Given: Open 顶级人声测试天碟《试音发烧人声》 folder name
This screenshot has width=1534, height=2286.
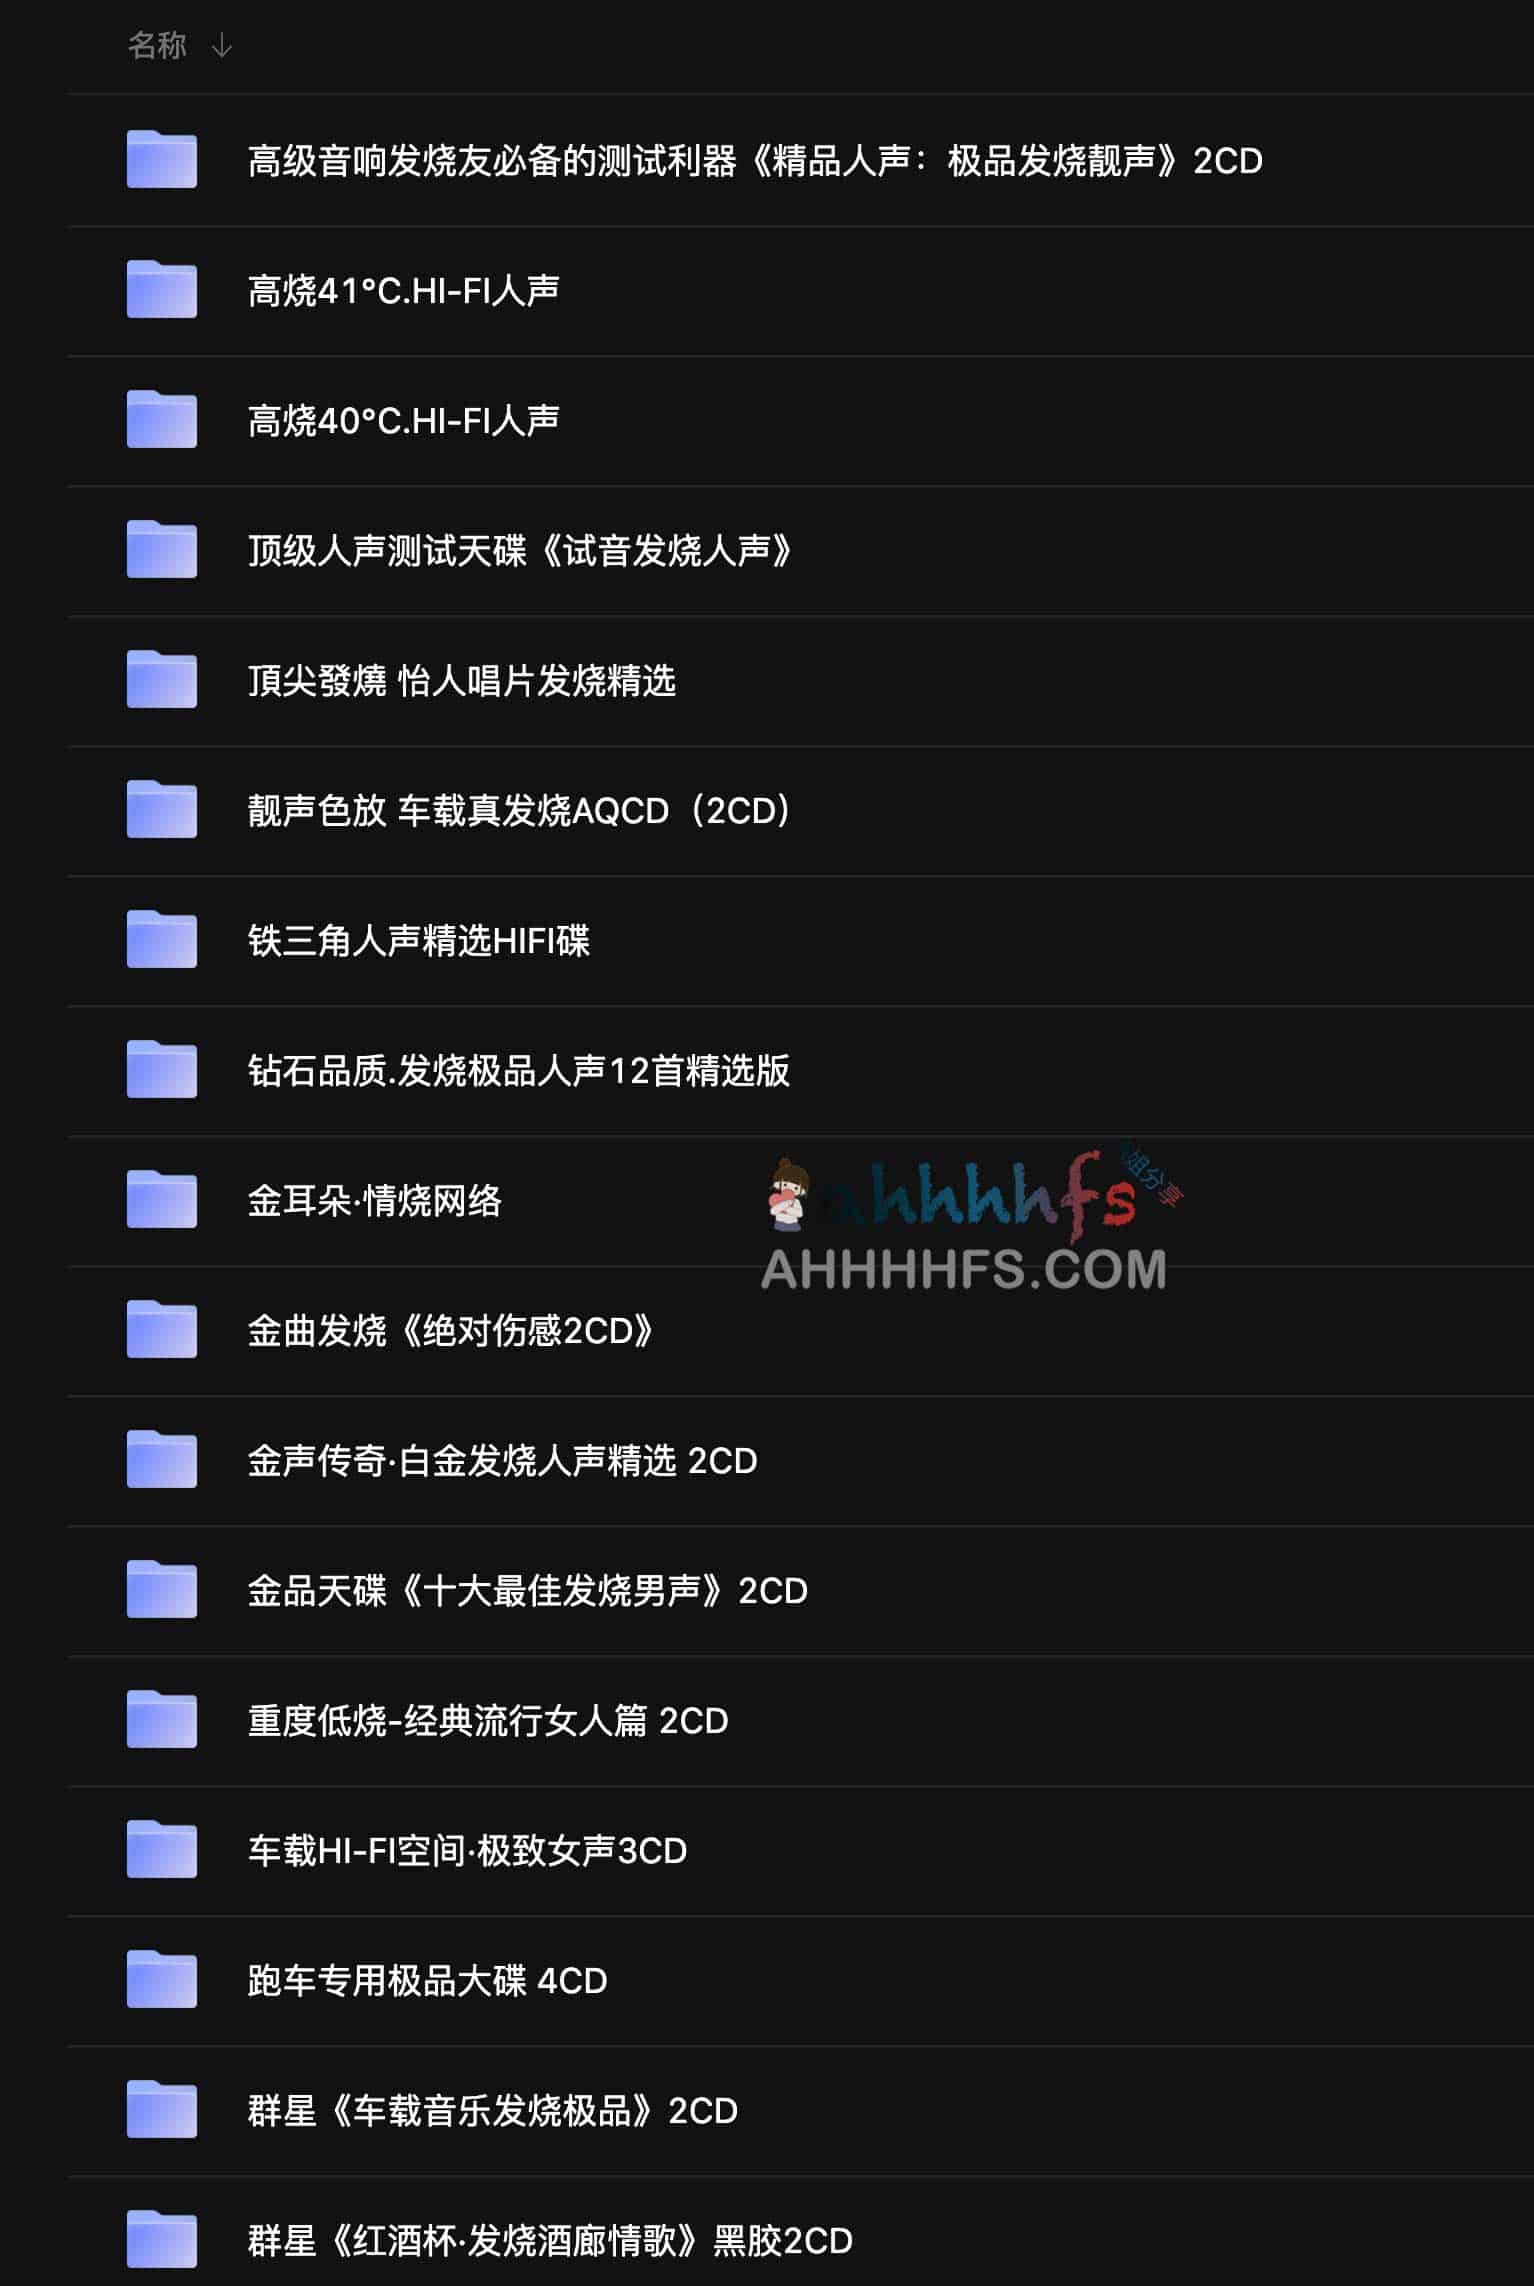Looking at the screenshot, I should pyautogui.click(x=520, y=550).
